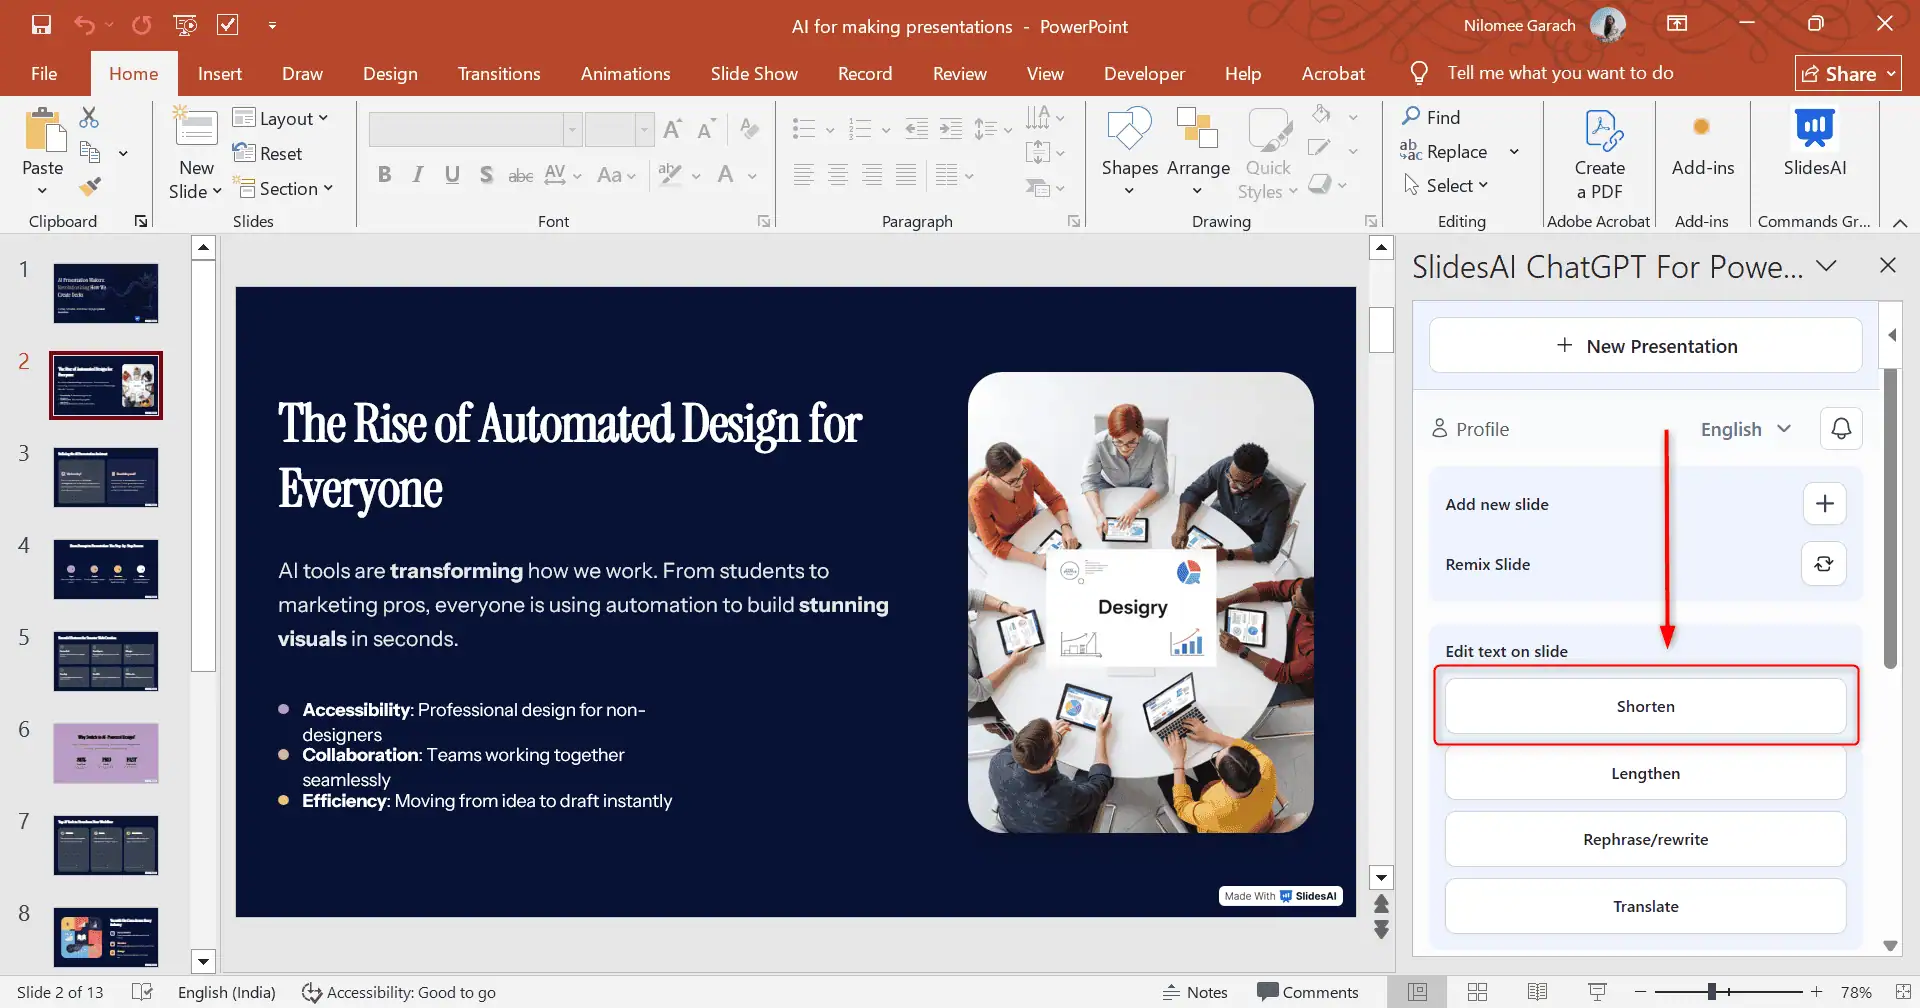This screenshot has height=1008, width=1920.
Task: Open the File tab
Action: coord(44,73)
